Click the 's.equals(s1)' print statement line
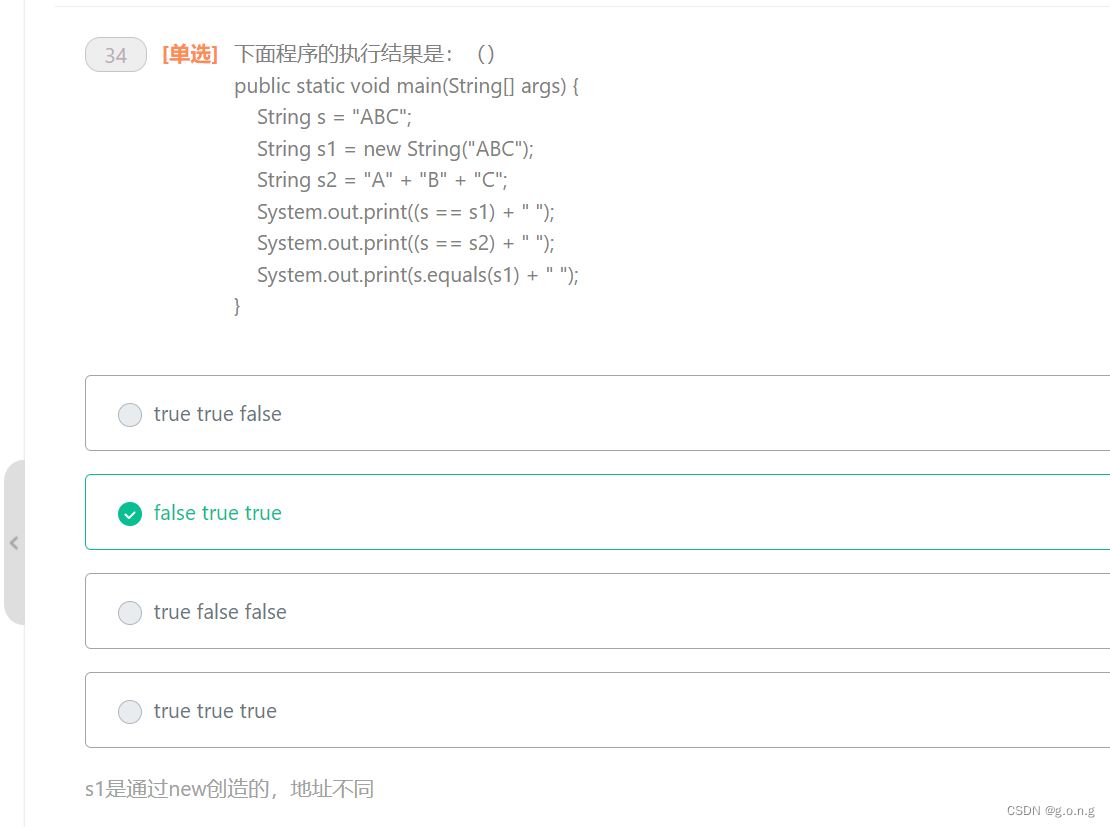Image resolution: width=1110 pixels, height=827 pixels. coord(417,275)
